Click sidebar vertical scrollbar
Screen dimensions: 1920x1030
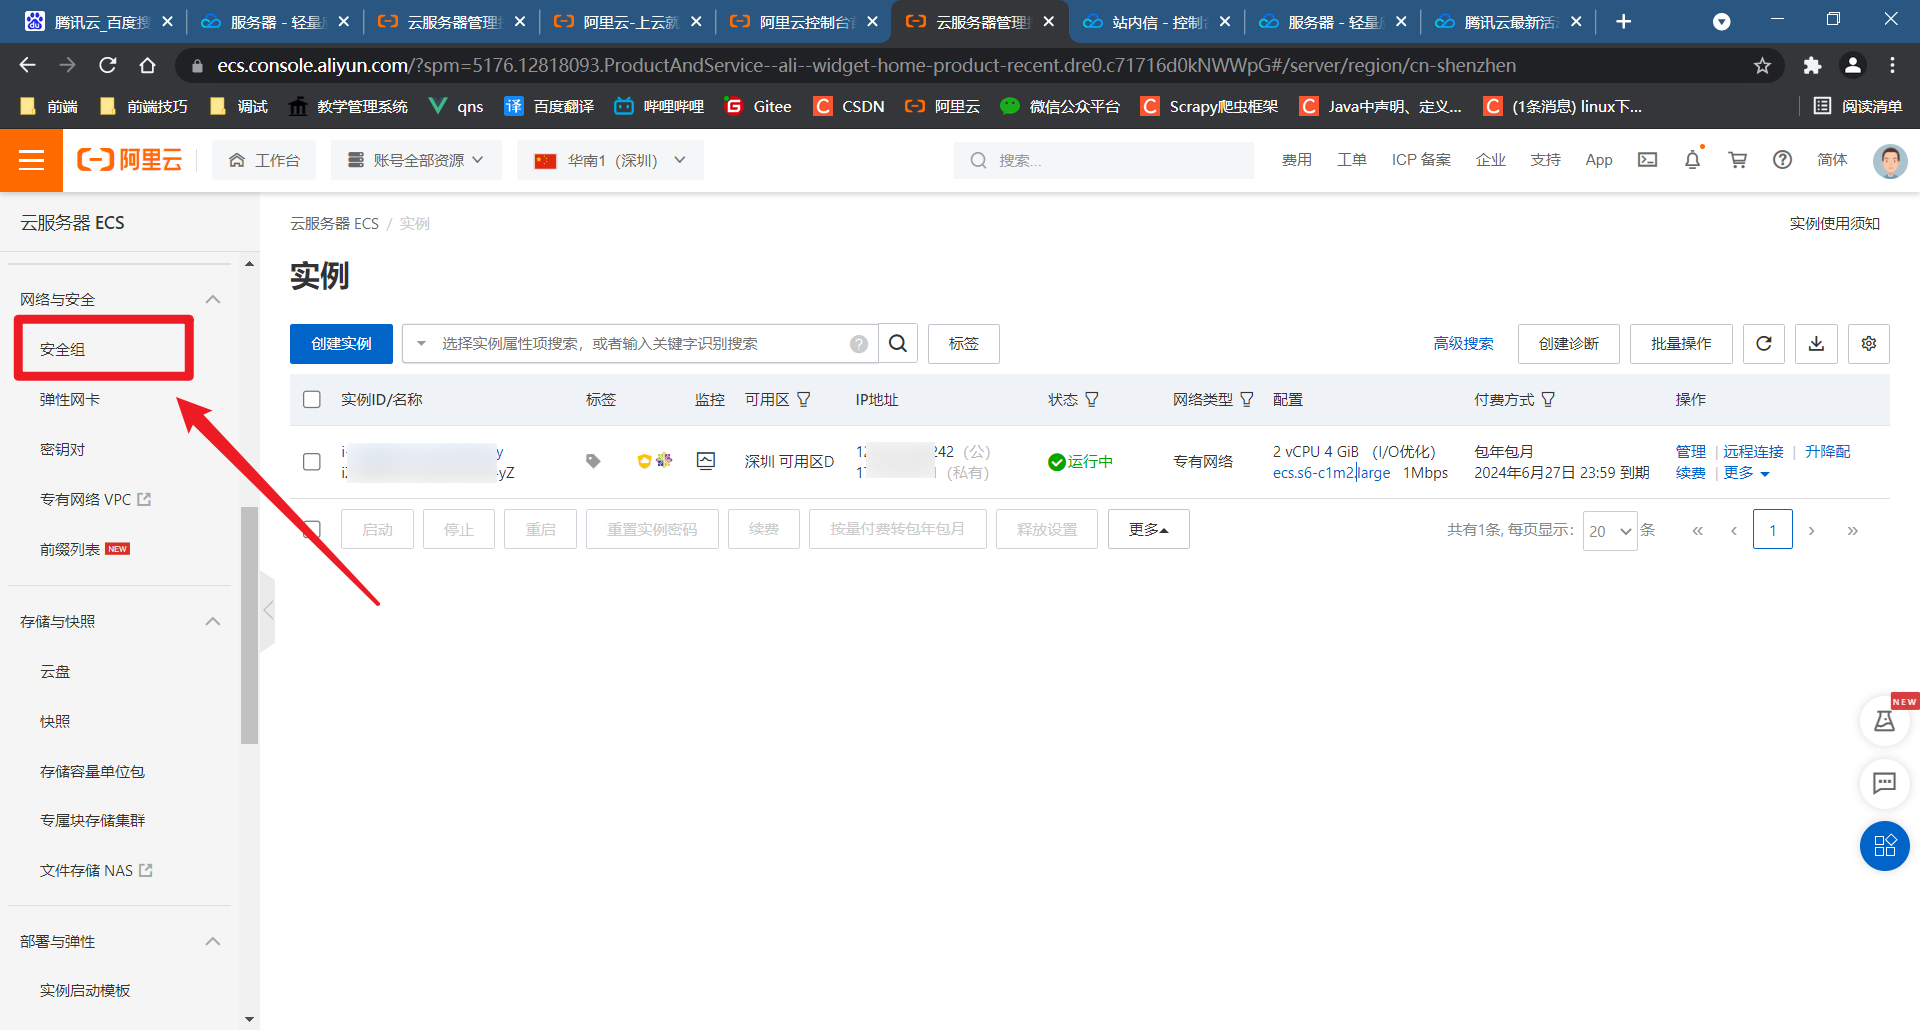coord(249,626)
